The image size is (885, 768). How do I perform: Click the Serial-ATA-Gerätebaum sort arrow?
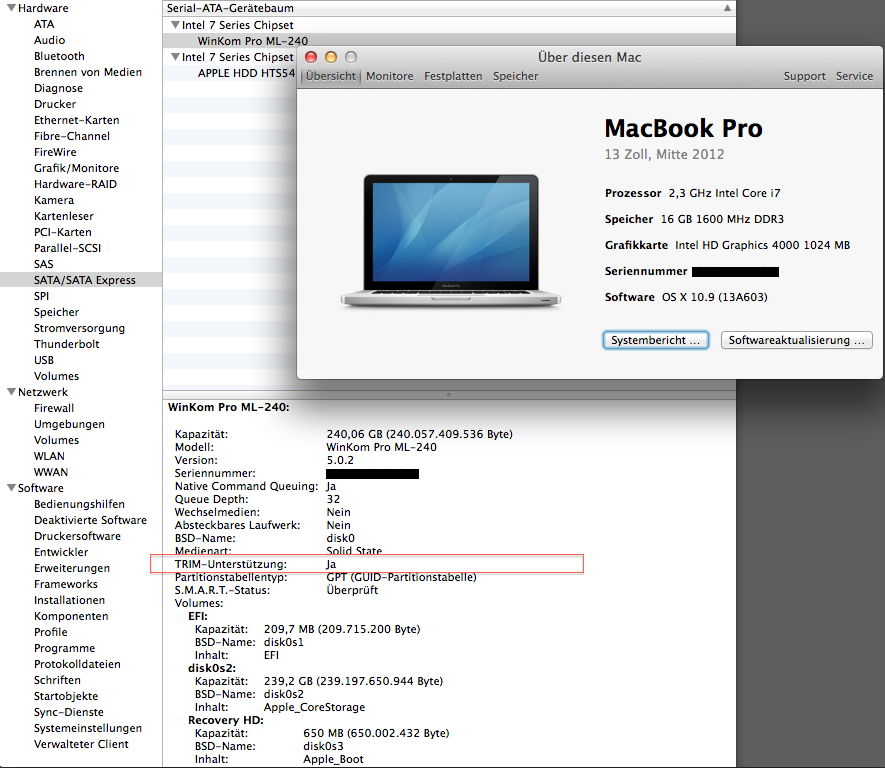click(x=727, y=8)
